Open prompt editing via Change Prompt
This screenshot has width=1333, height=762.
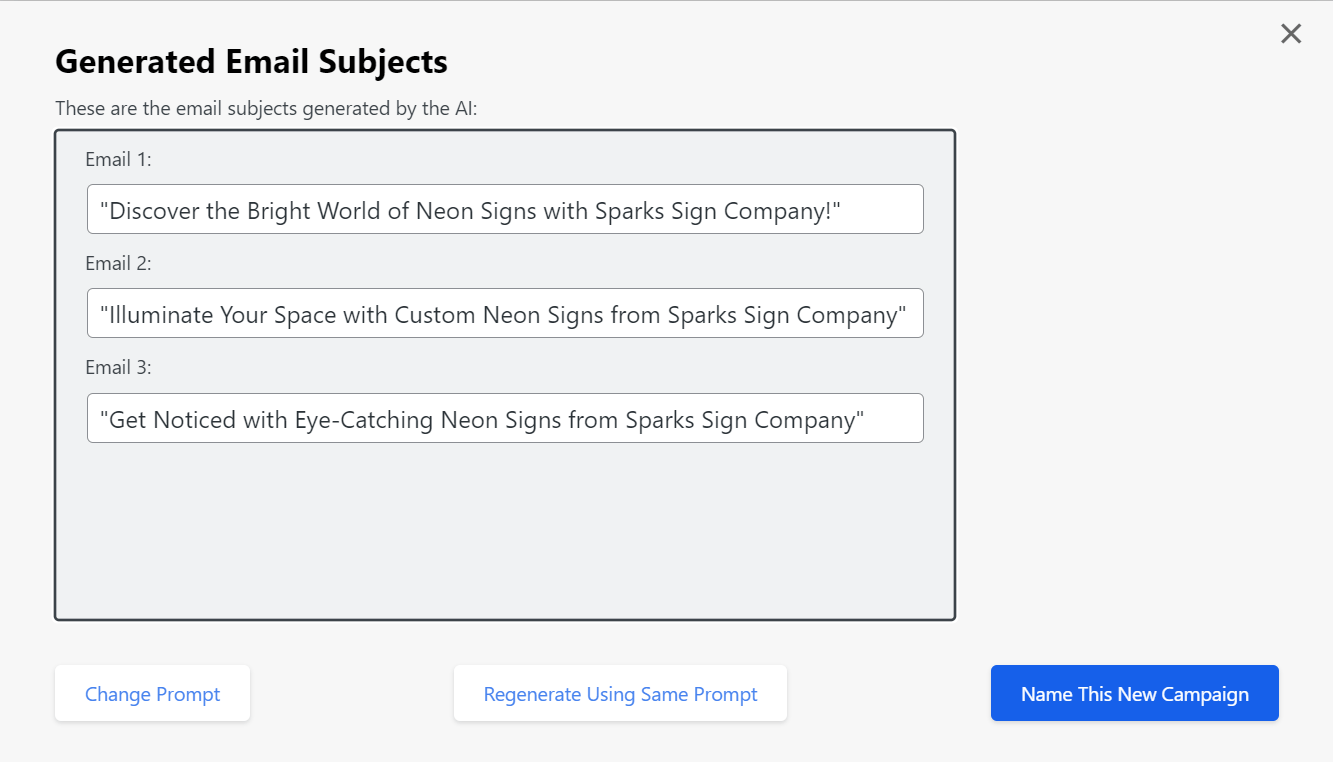pos(152,693)
